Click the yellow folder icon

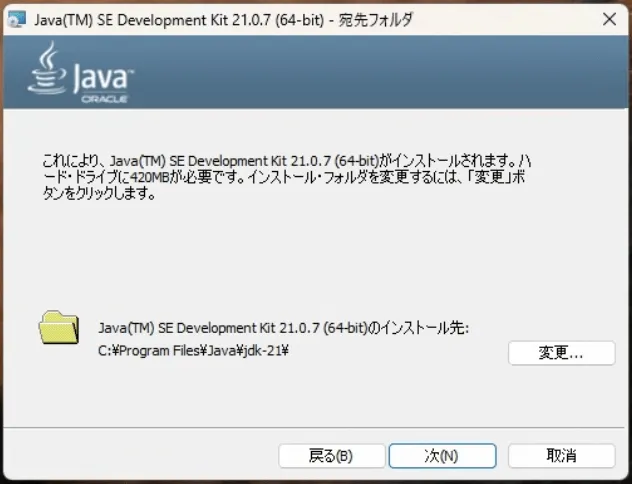tap(59, 327)
